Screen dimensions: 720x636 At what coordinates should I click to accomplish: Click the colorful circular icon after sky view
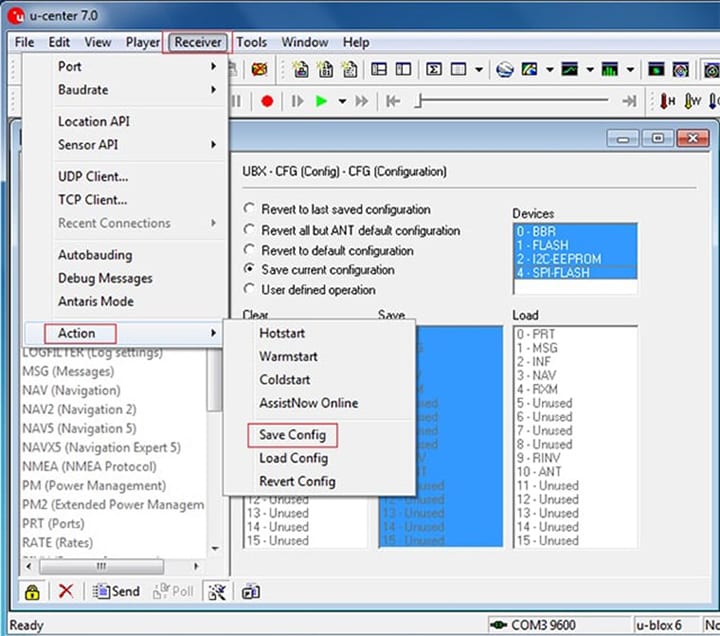point(681,69)
